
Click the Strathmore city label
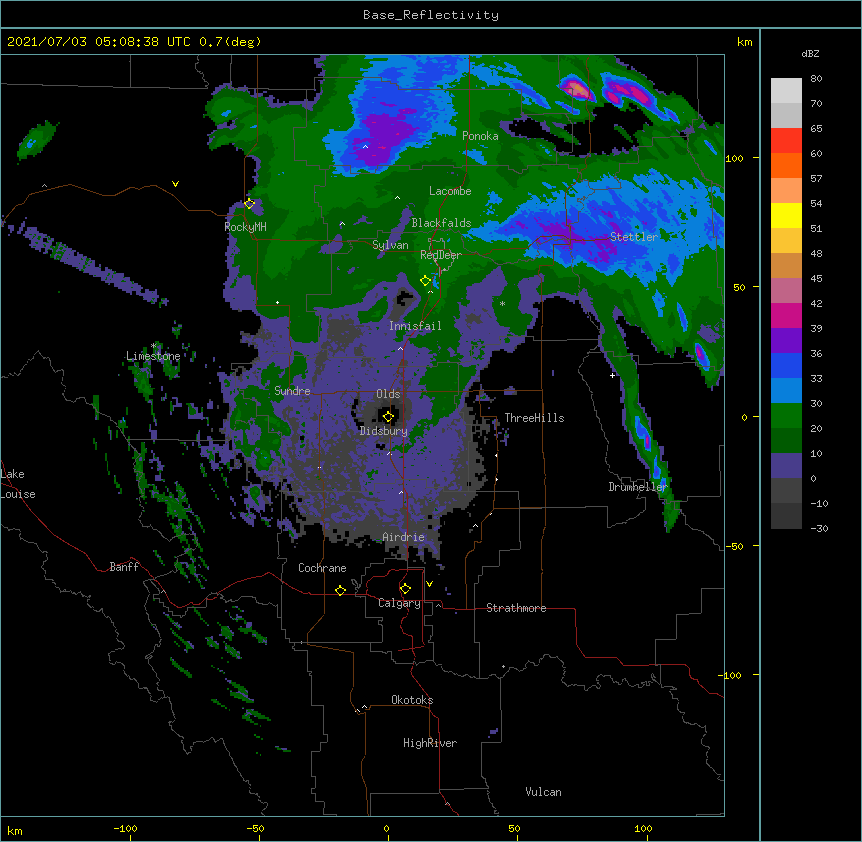coord(516,608)
